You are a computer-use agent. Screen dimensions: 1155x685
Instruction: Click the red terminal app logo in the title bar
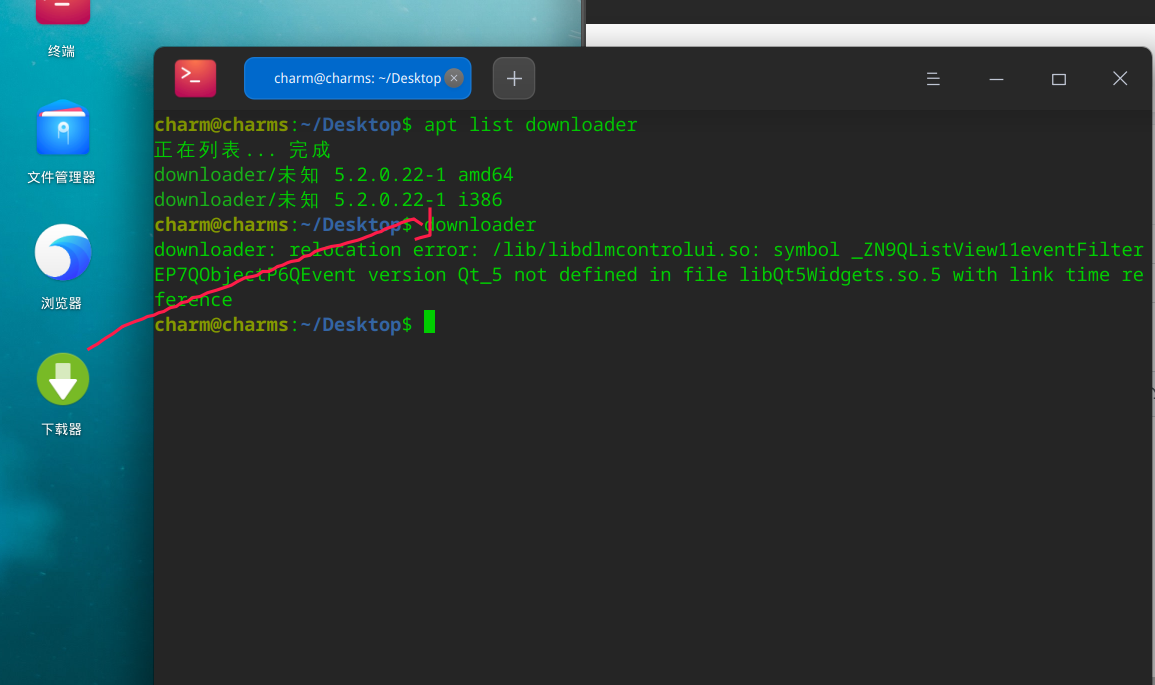coord(195,78)
